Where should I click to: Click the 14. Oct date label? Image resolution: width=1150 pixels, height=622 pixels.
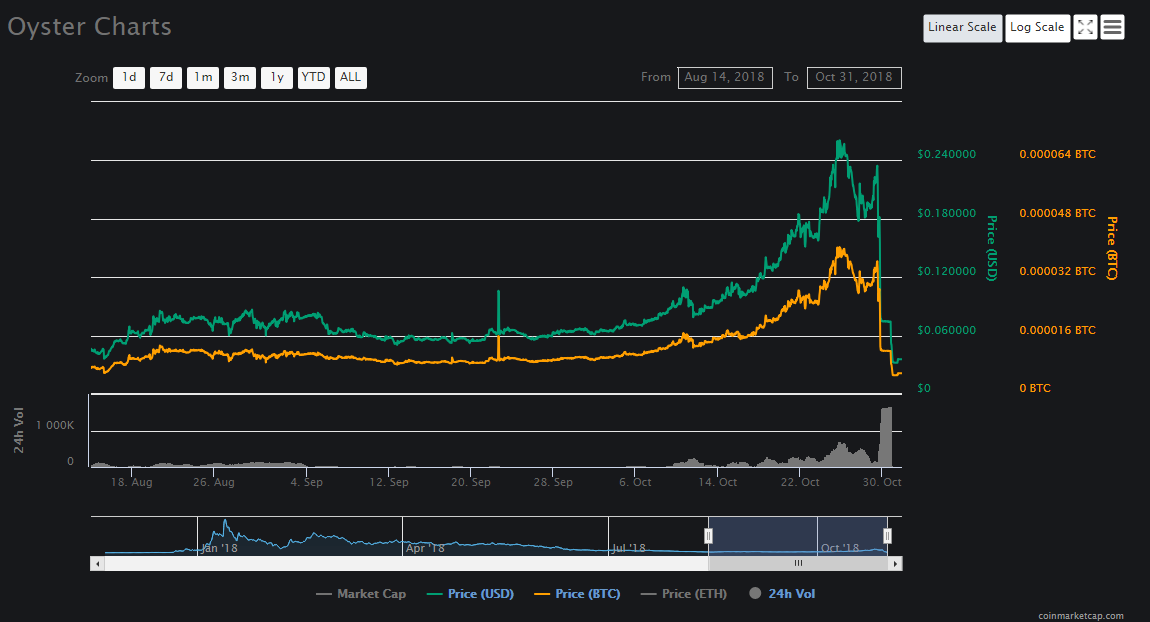coord(717,482)
